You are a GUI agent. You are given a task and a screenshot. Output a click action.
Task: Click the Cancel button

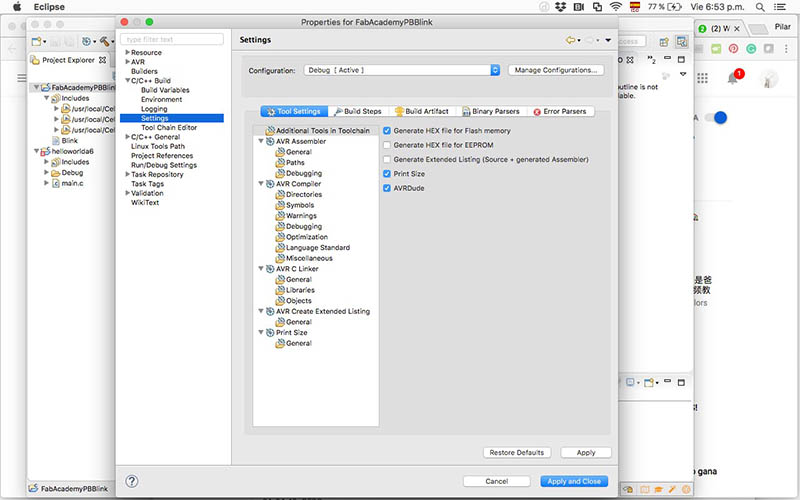496,481
